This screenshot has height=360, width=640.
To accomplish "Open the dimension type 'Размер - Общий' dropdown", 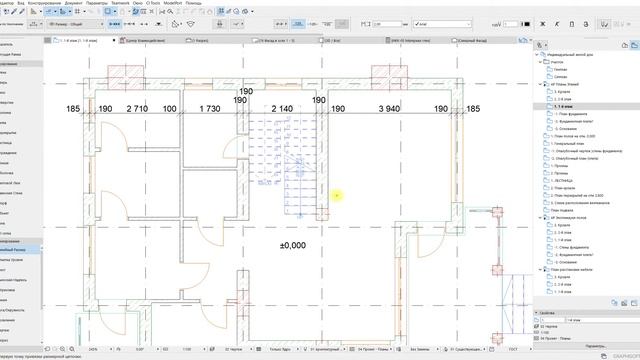I will (75, 24).
